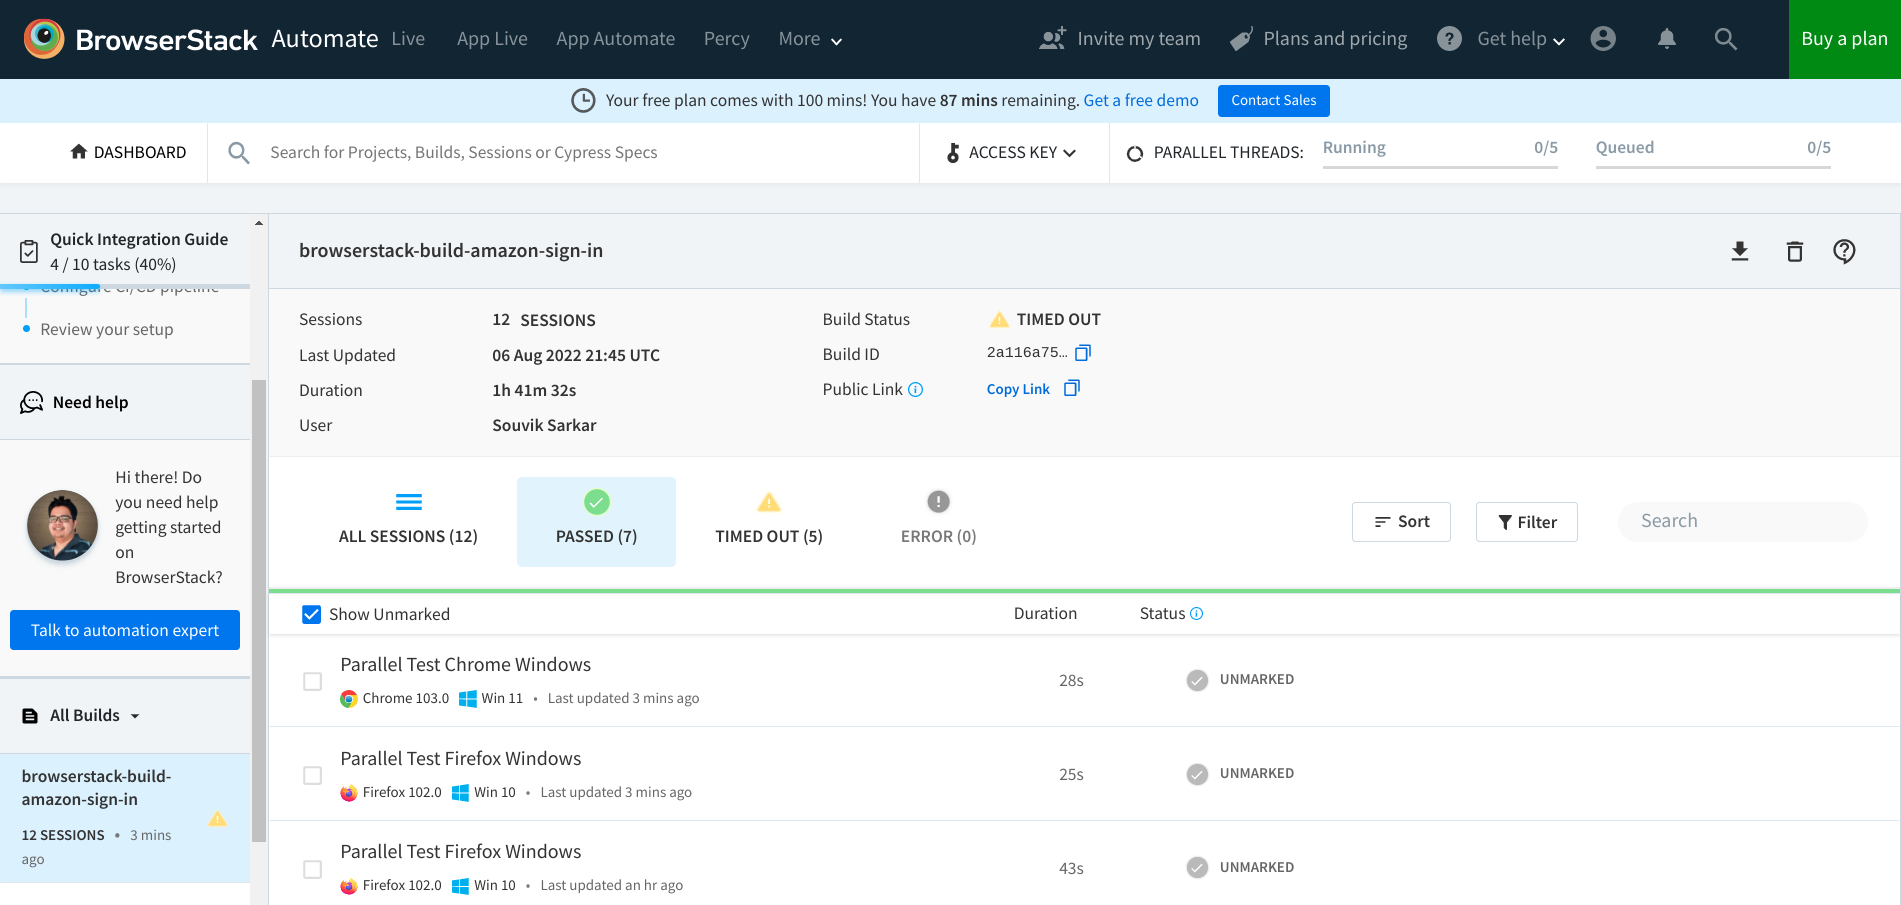
Task: Click the Copy Link public link
Action: (x=1018, y=389)
